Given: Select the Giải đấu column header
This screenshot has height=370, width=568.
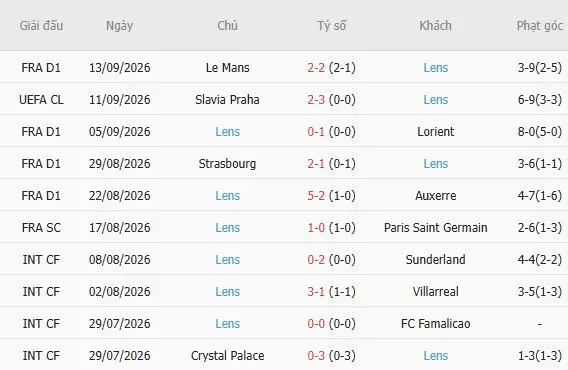Looking at the screenshot, I should coord(41,26).
